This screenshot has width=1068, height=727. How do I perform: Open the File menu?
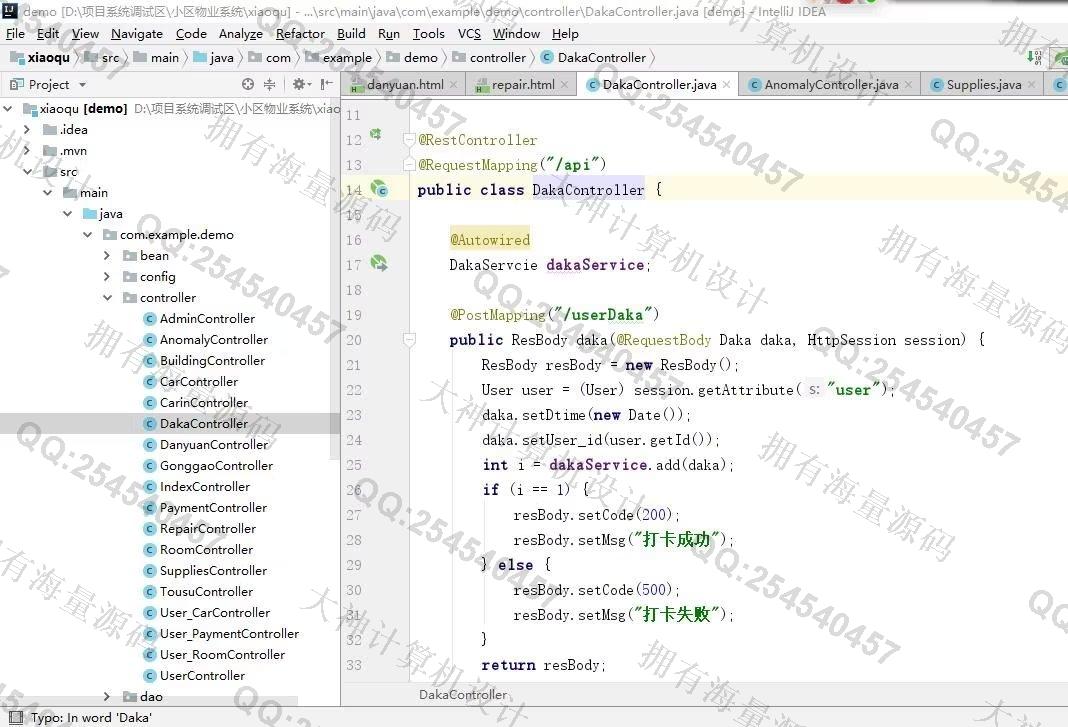(15, 33)
